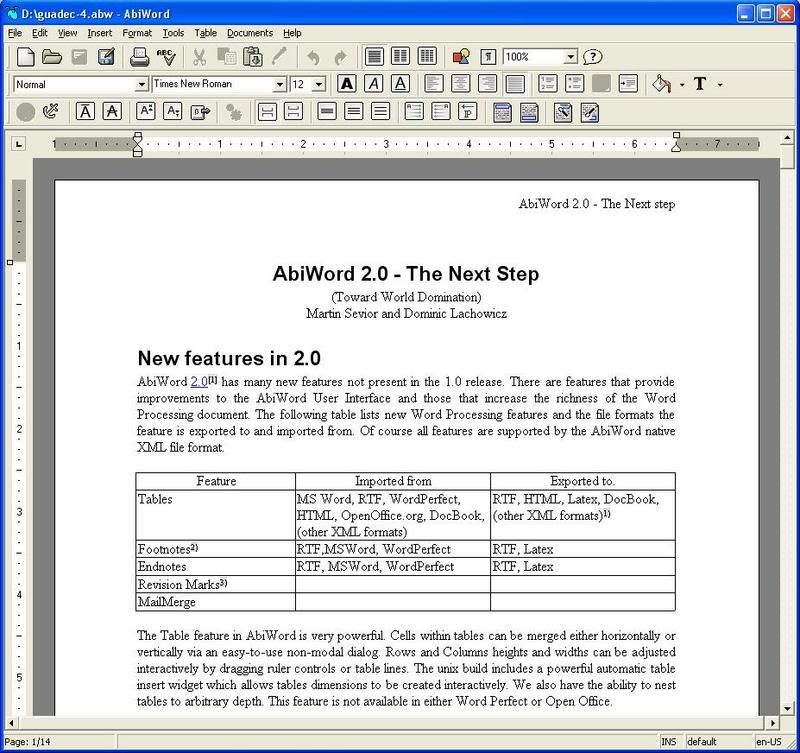800x753 pixels.
Task: Set single line spacing
Action: (x=327, y=111)
